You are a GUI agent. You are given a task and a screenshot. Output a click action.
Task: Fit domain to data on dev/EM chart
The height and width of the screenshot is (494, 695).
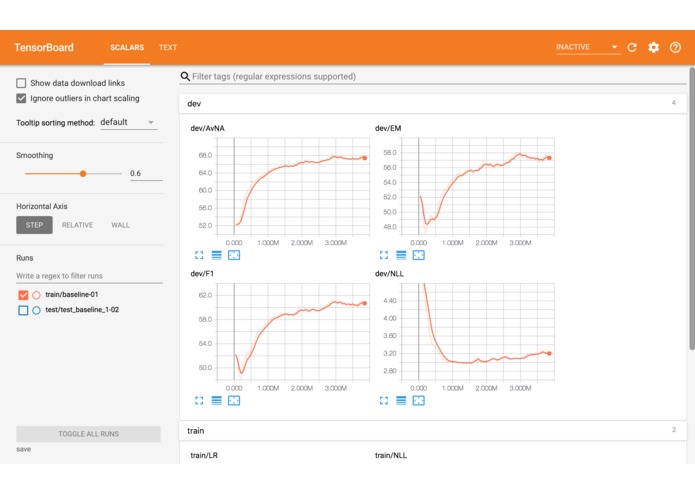point(418,255)
